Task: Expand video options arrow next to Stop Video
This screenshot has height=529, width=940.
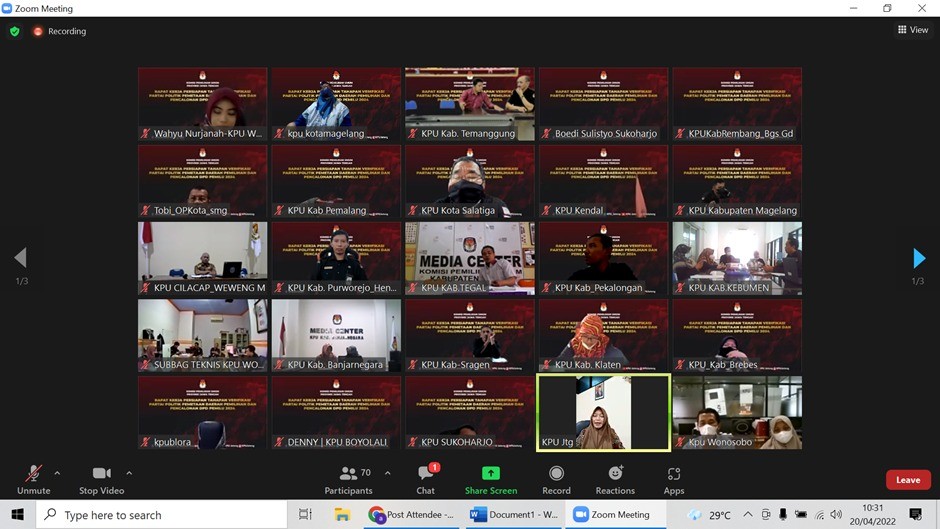Action: click(x=129, y=473)
